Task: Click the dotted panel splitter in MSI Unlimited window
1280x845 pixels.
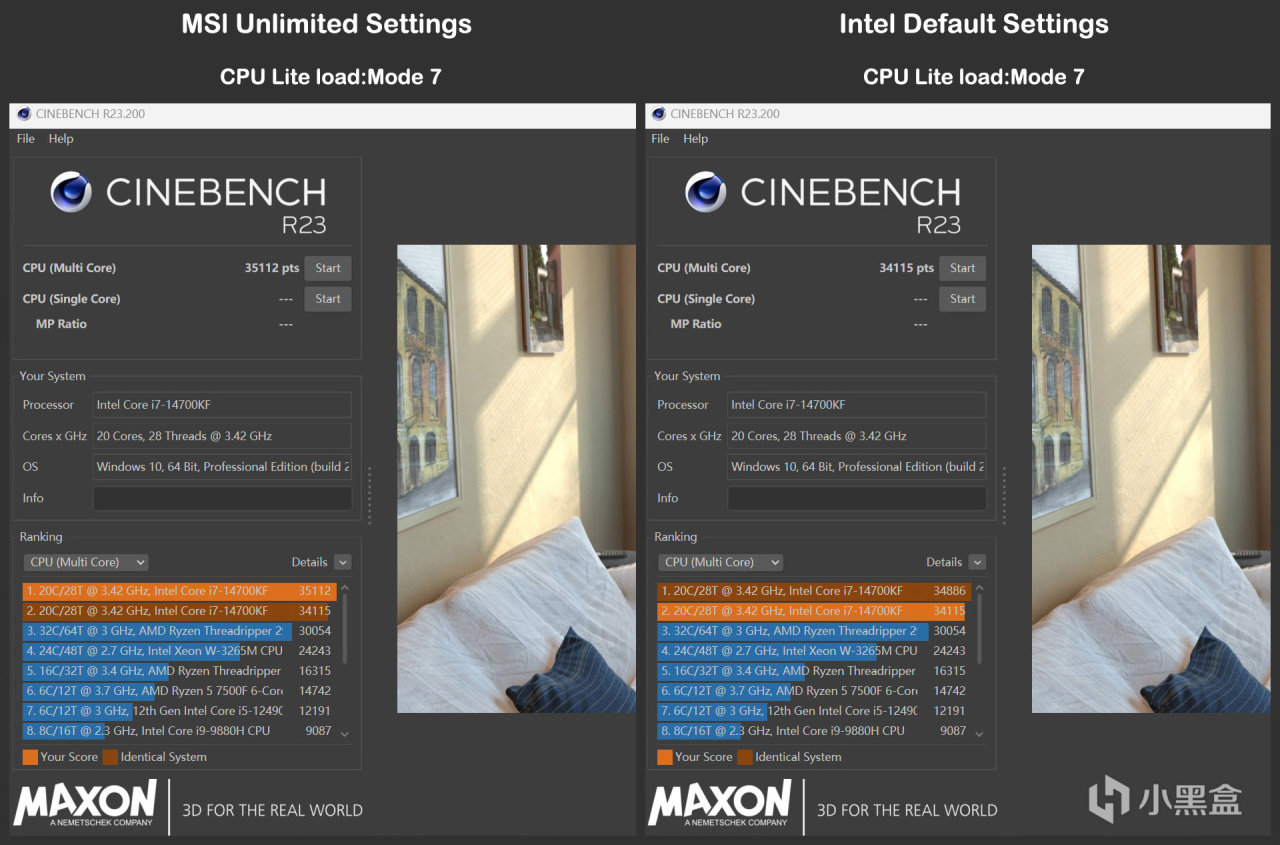Action: (x=369, y=495)
